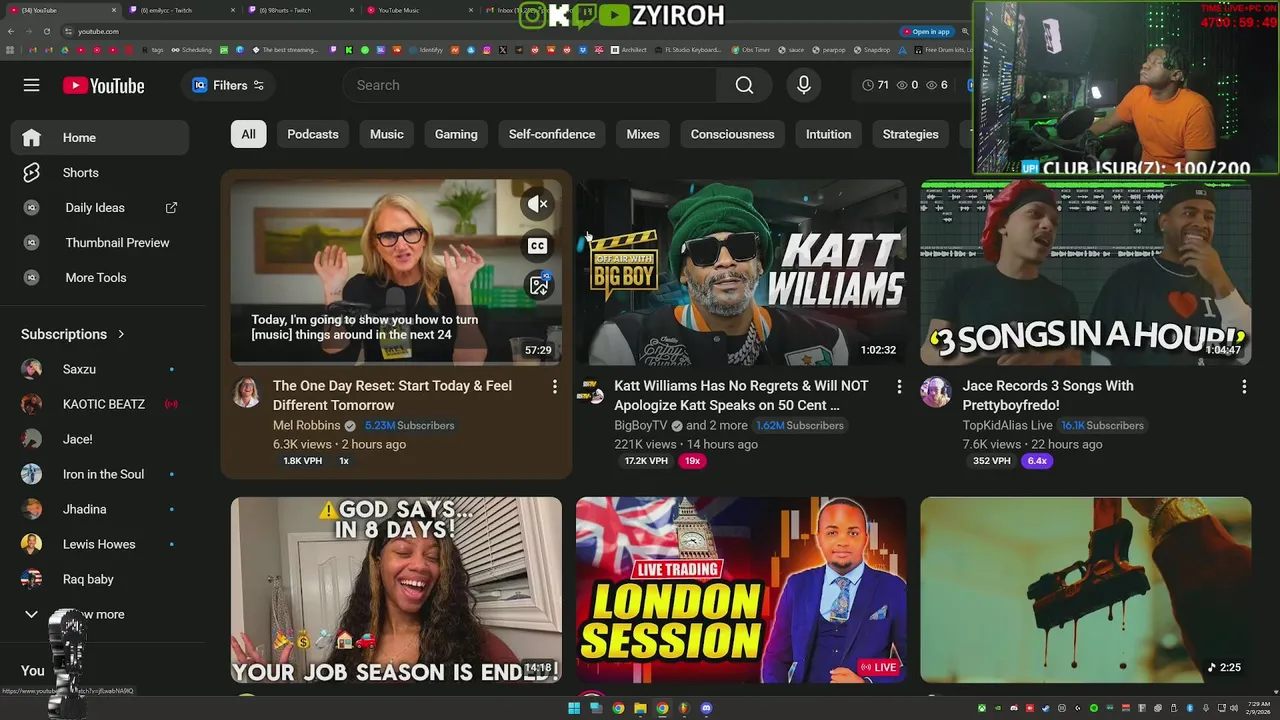Open Windows Start menu on taskbar

click(x=574, y=708)
